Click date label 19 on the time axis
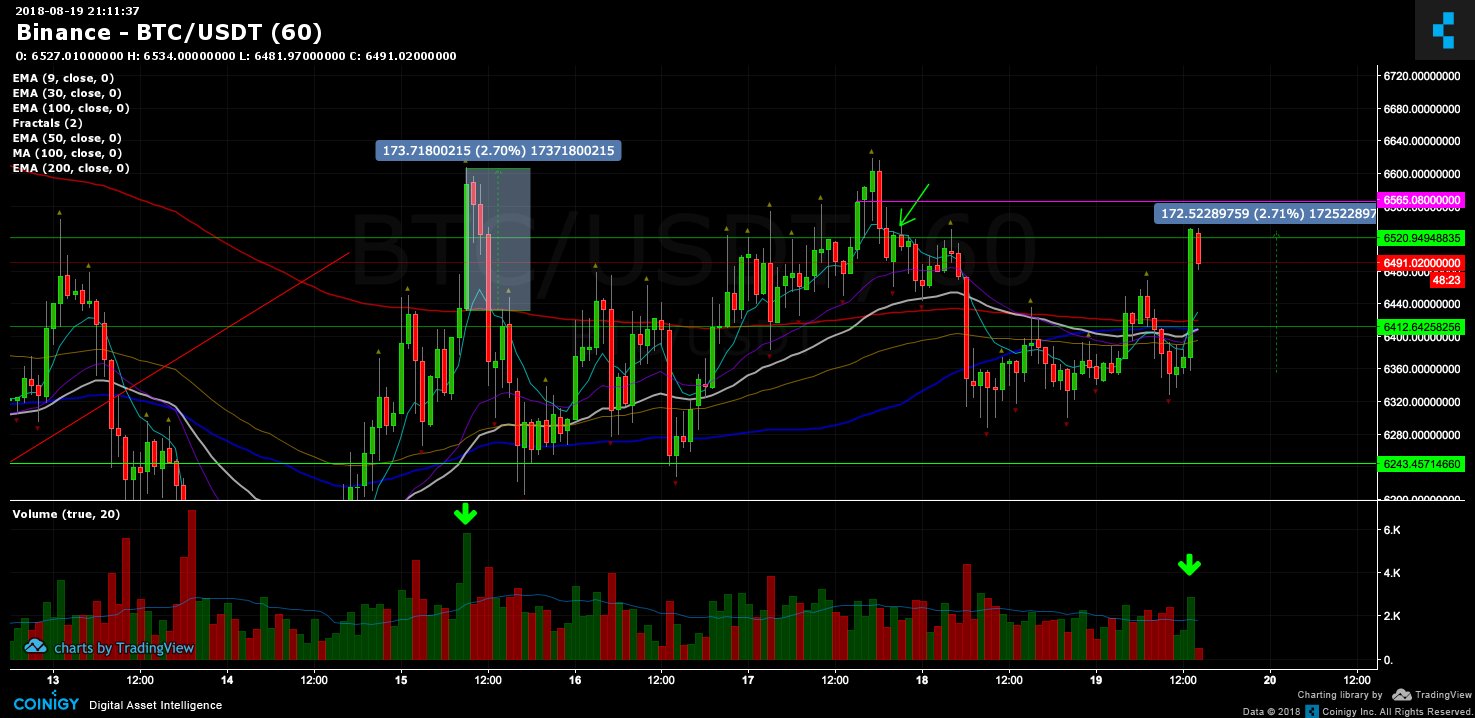The image size is (1475, 718). [x=1096, y=679]
